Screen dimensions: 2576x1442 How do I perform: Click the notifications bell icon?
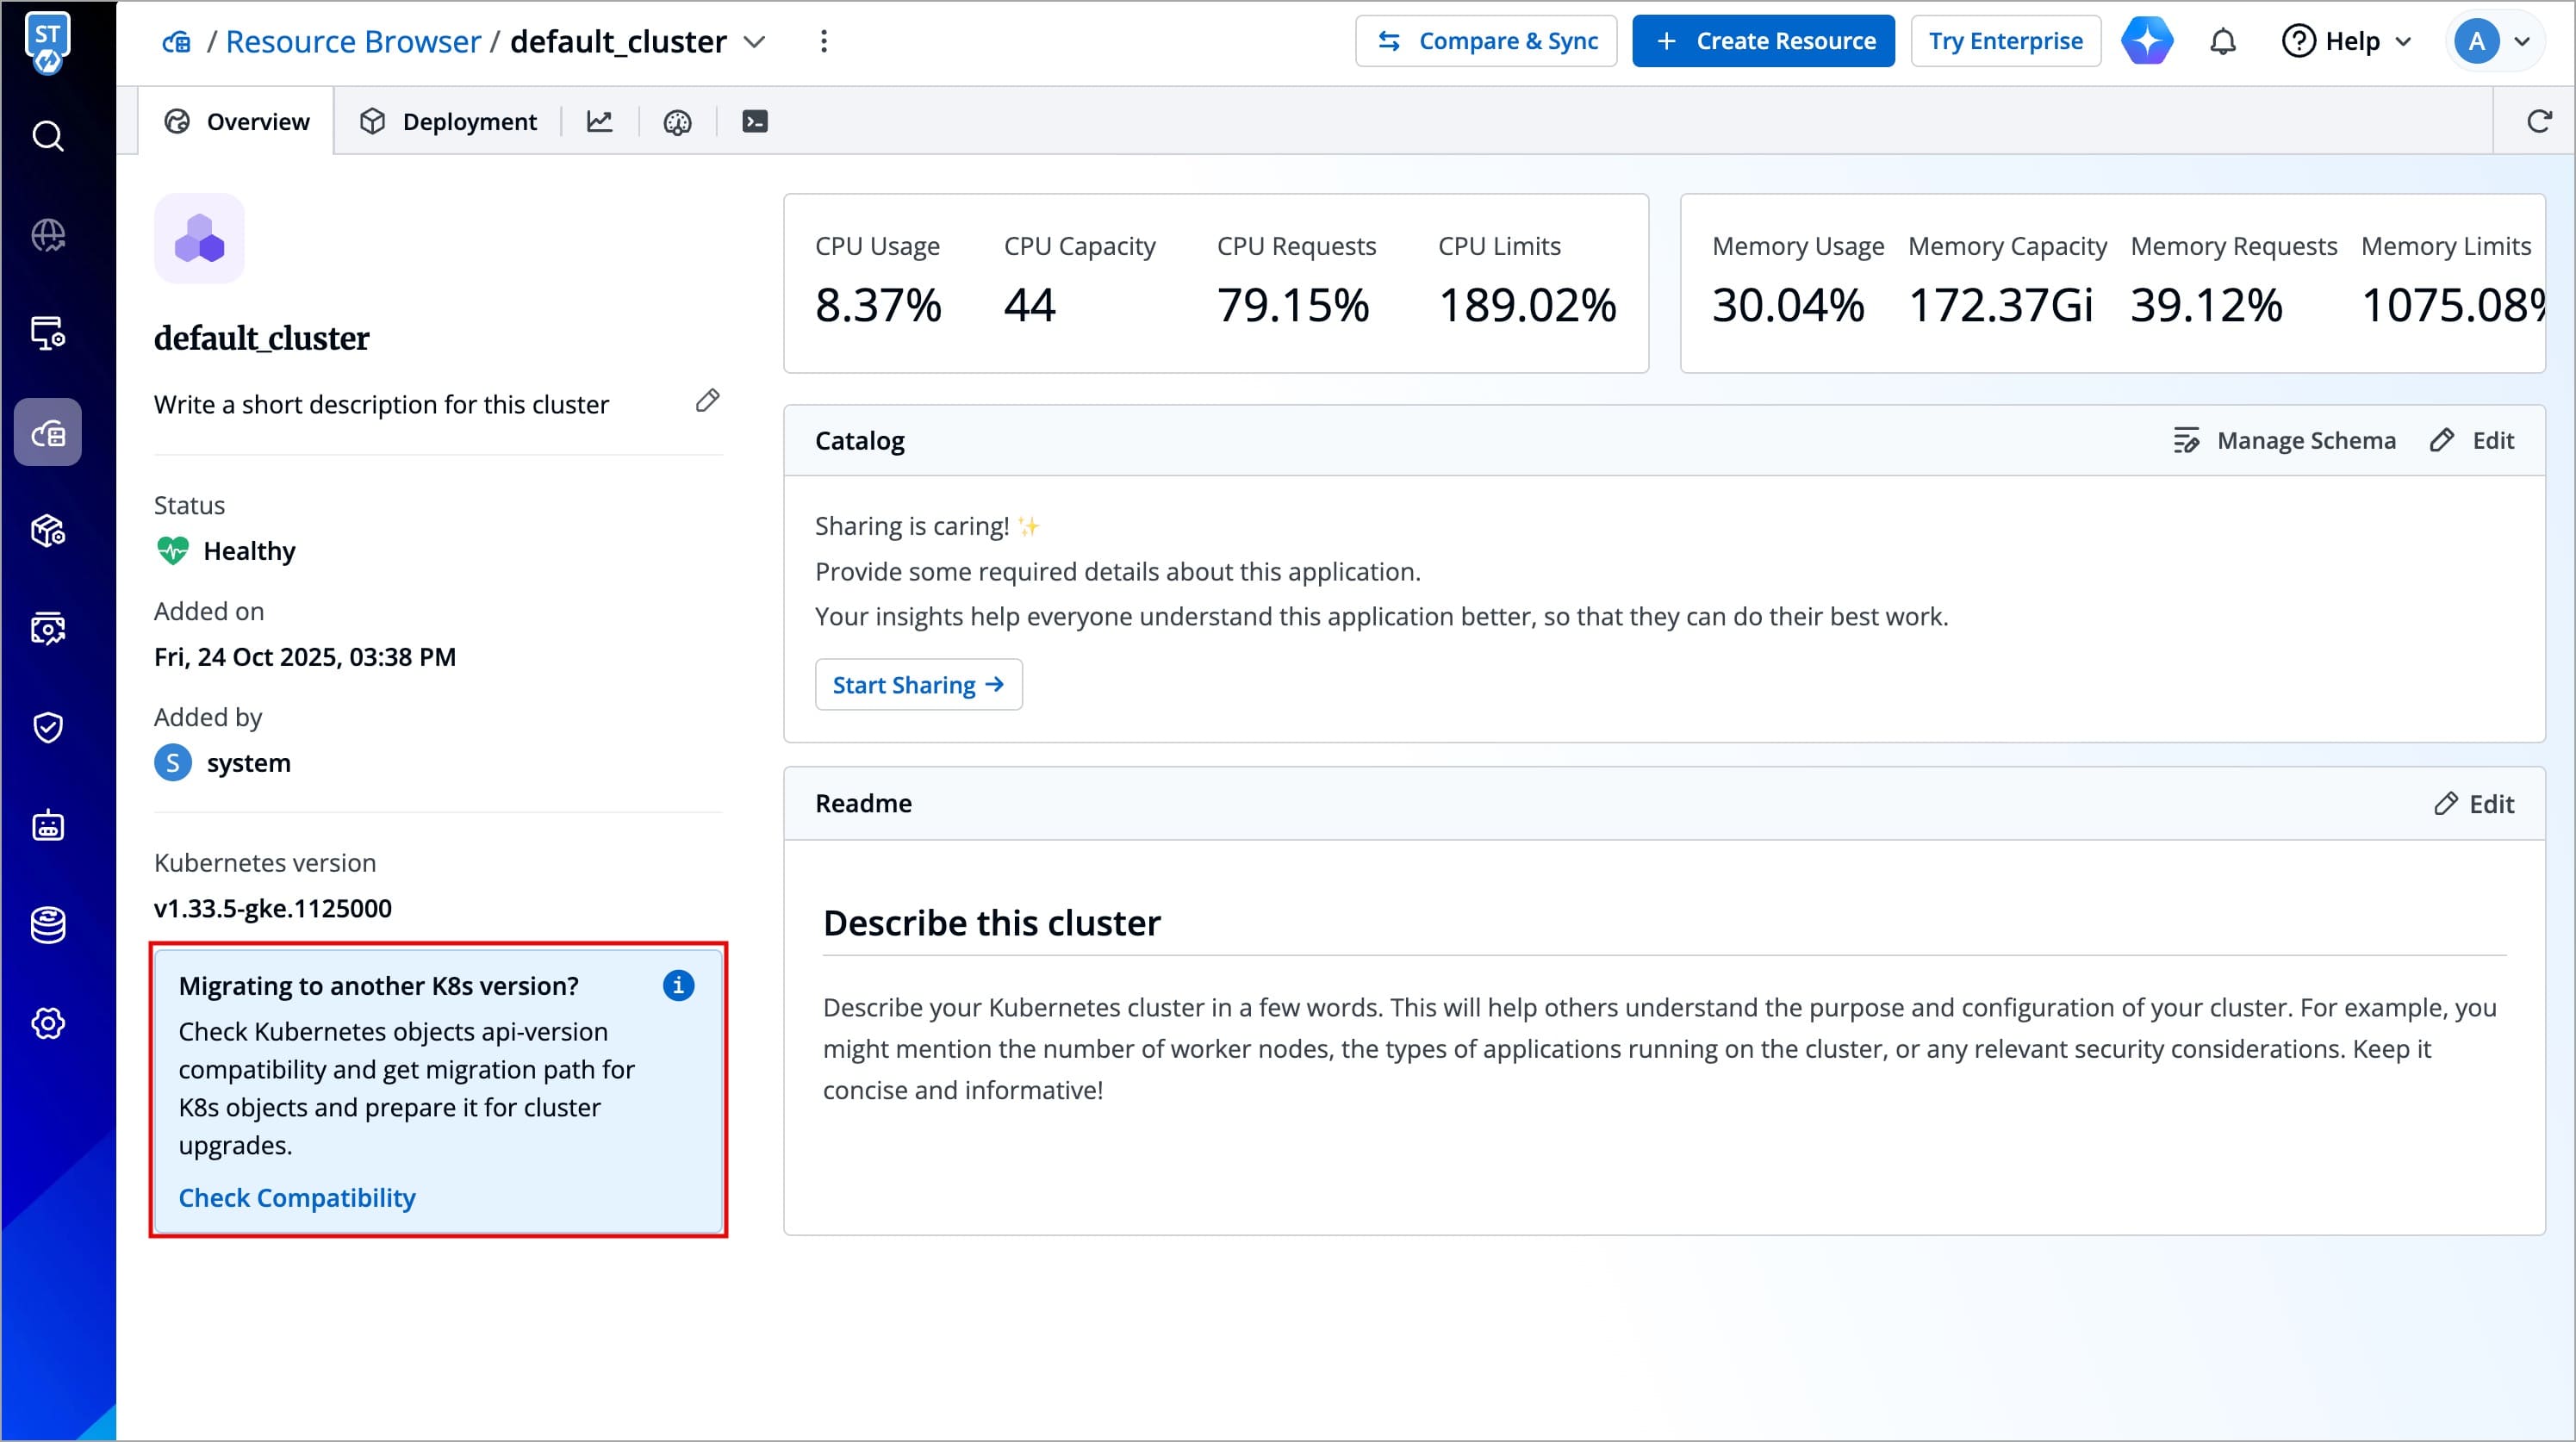pyautogui.click(x=2222, y=42)
